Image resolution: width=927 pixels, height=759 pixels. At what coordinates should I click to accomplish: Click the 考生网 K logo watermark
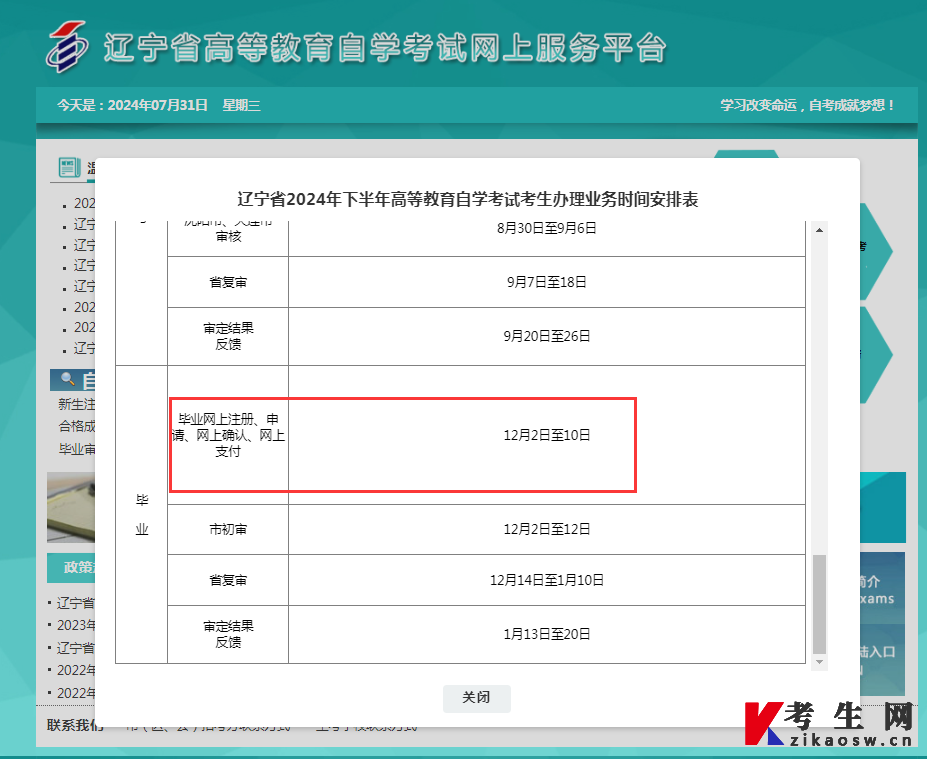coord(766,722)
